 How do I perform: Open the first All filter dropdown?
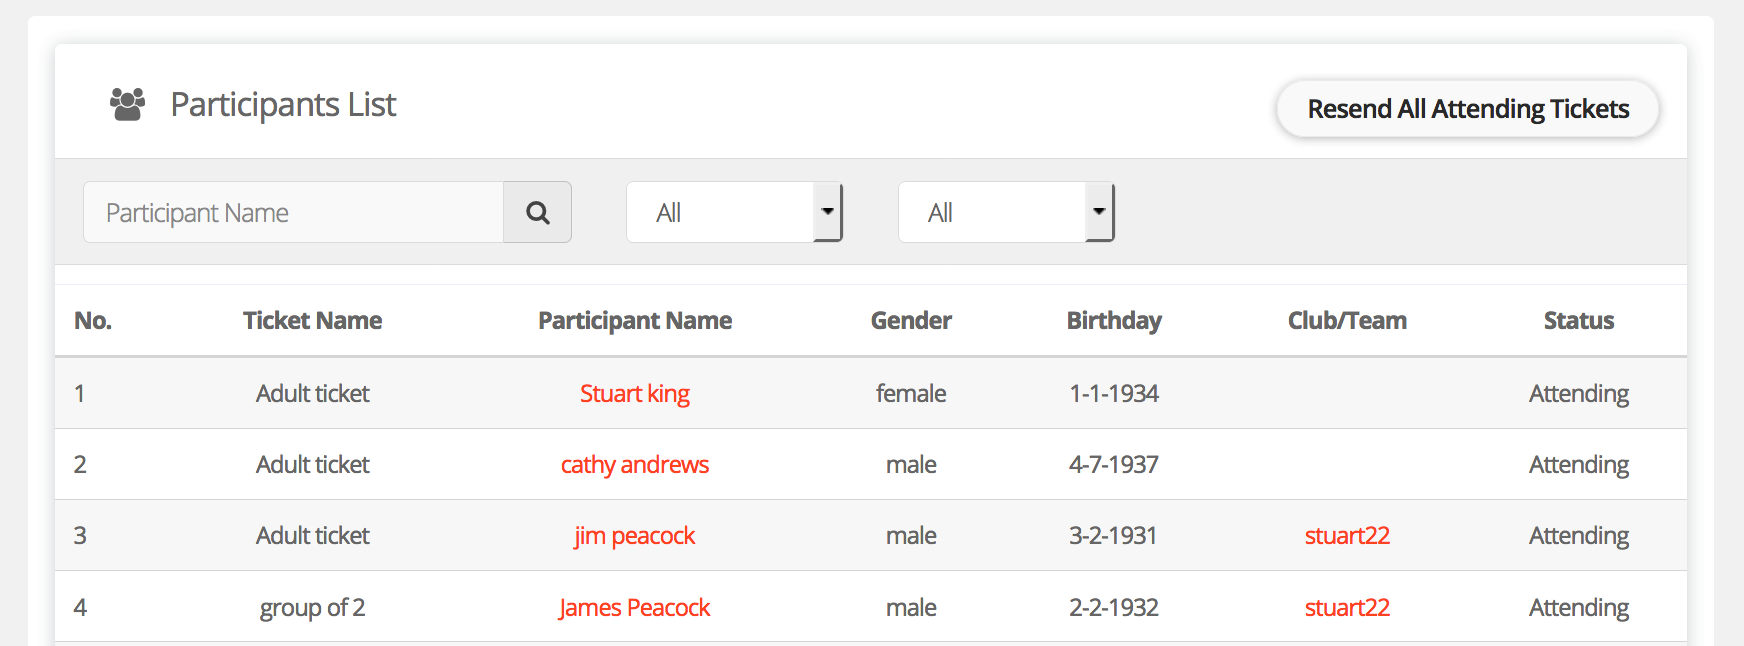(734, 212)
